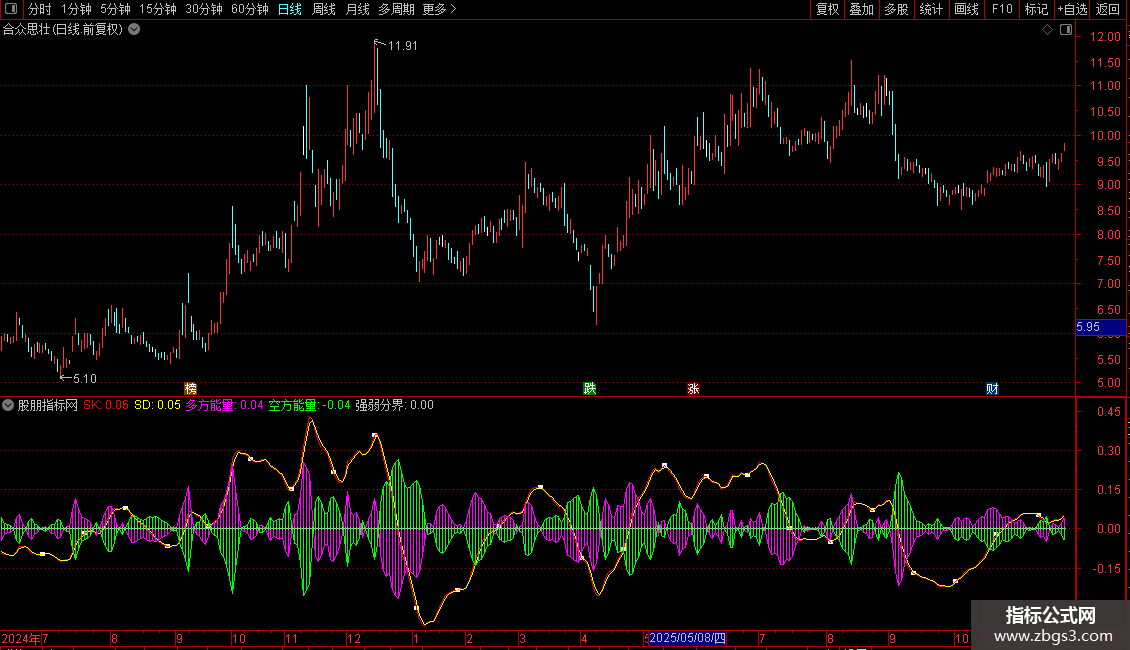Click the 股朋指标网 indicator name
This screenshot has width=1130, height=650.
48,405
